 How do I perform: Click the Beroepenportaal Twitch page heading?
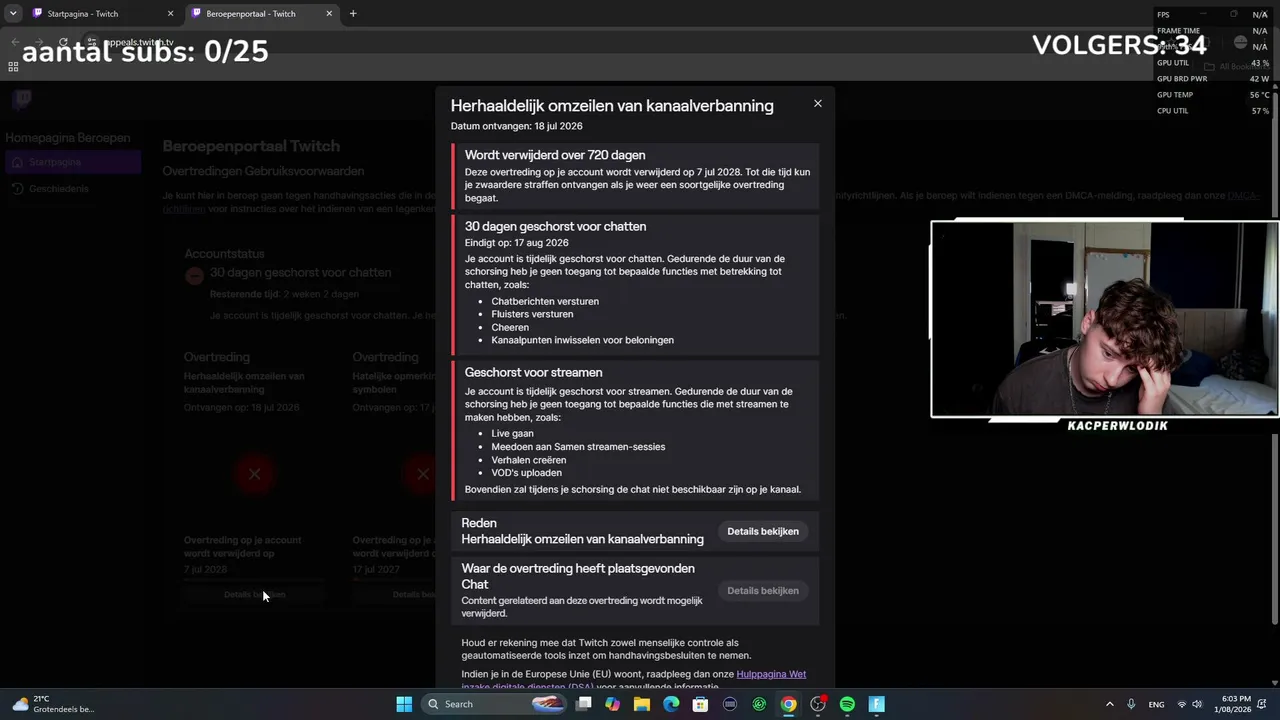(x=251, y=146)
